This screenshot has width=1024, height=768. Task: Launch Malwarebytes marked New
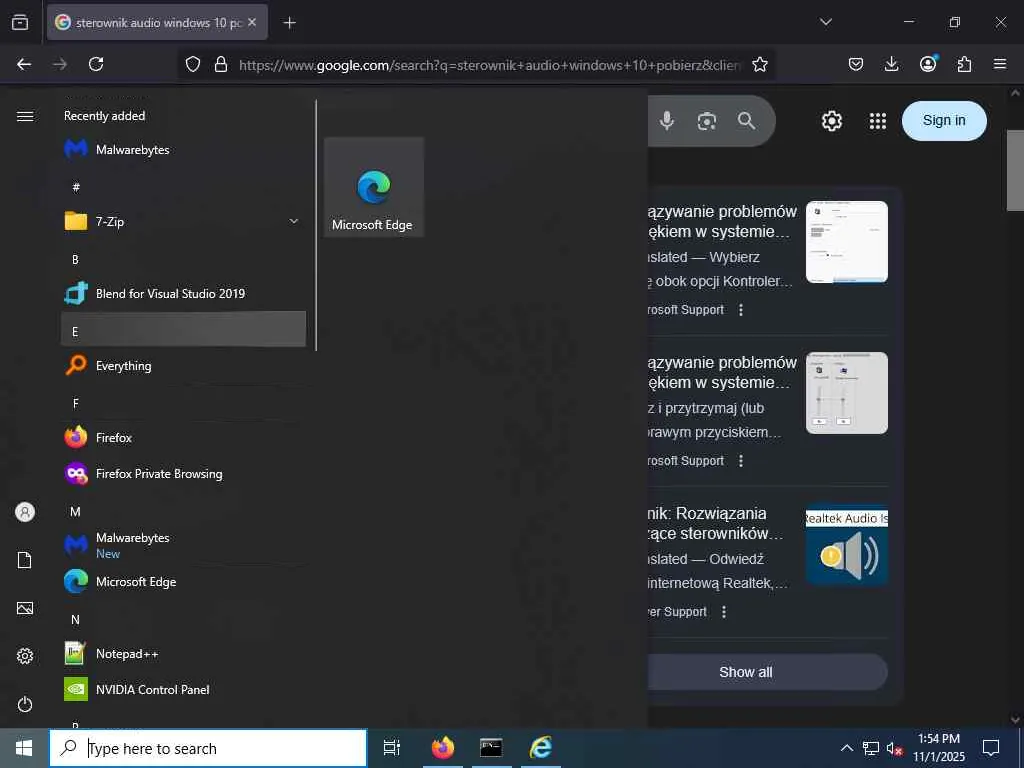click(x=183, y=545)
